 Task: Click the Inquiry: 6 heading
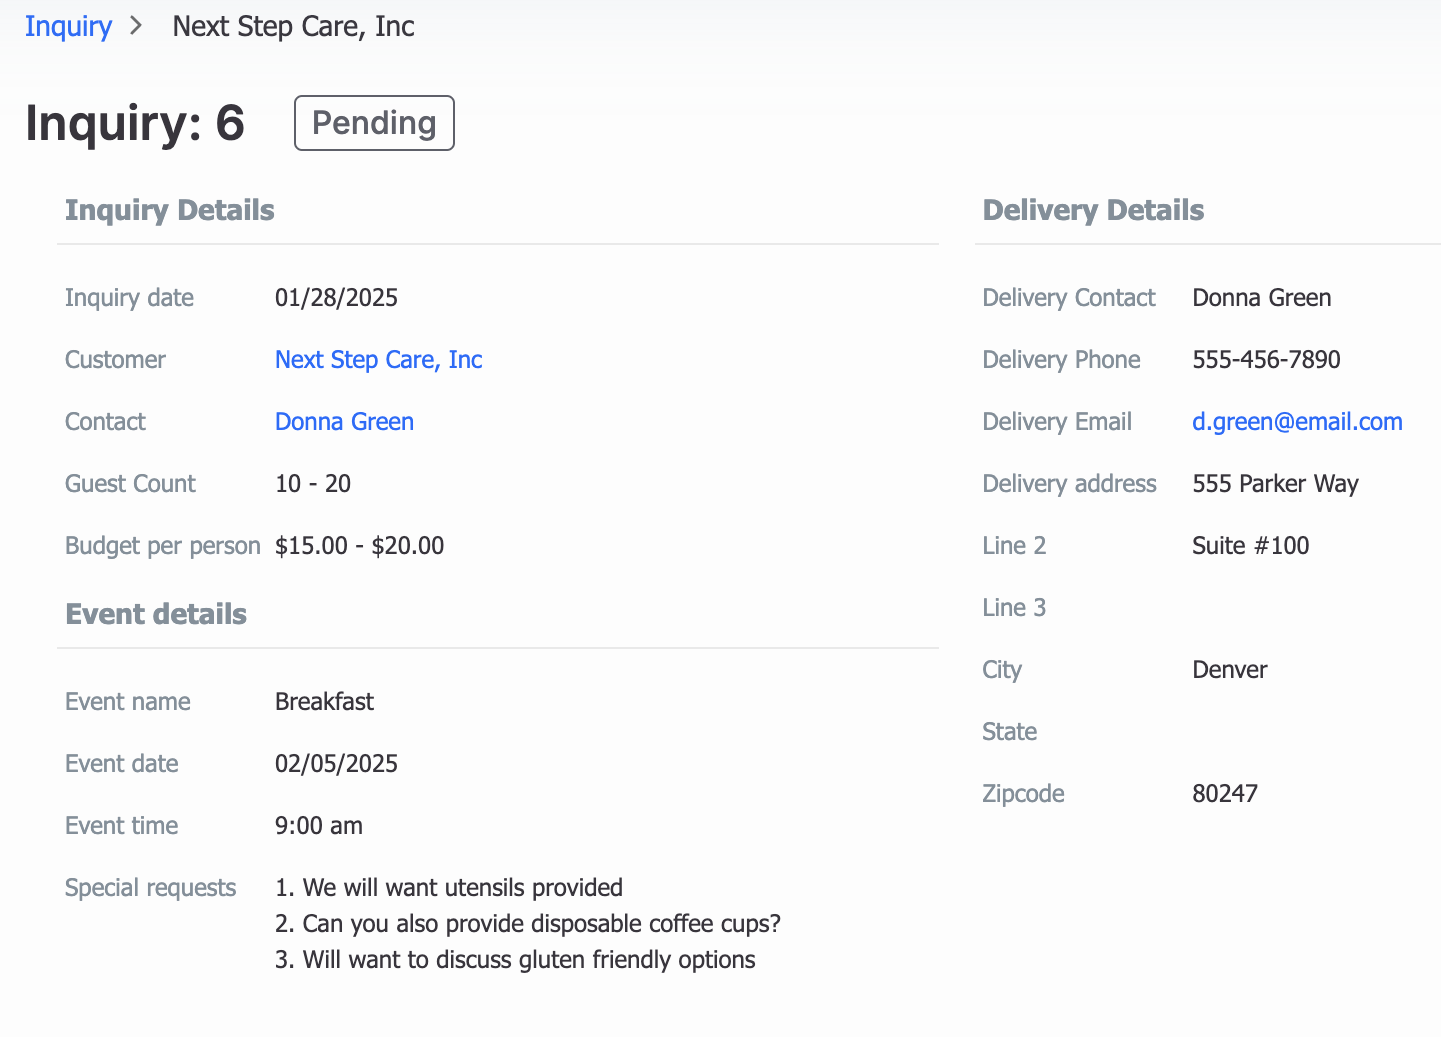pos(135,123)
